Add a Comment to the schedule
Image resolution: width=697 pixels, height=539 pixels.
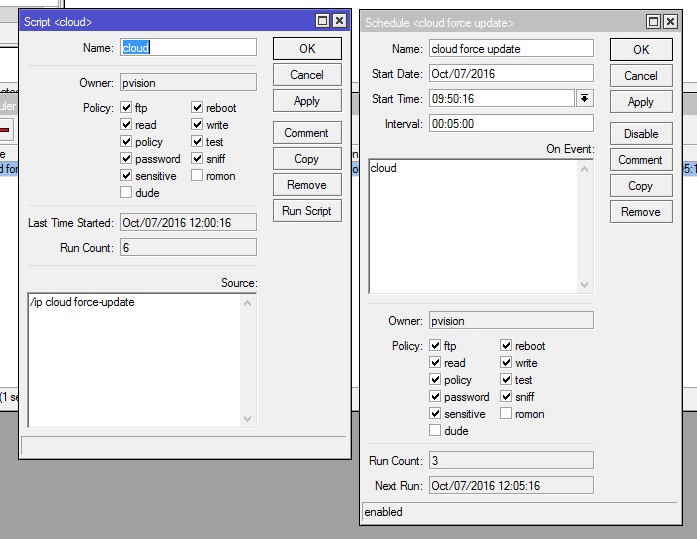[641, 160]
